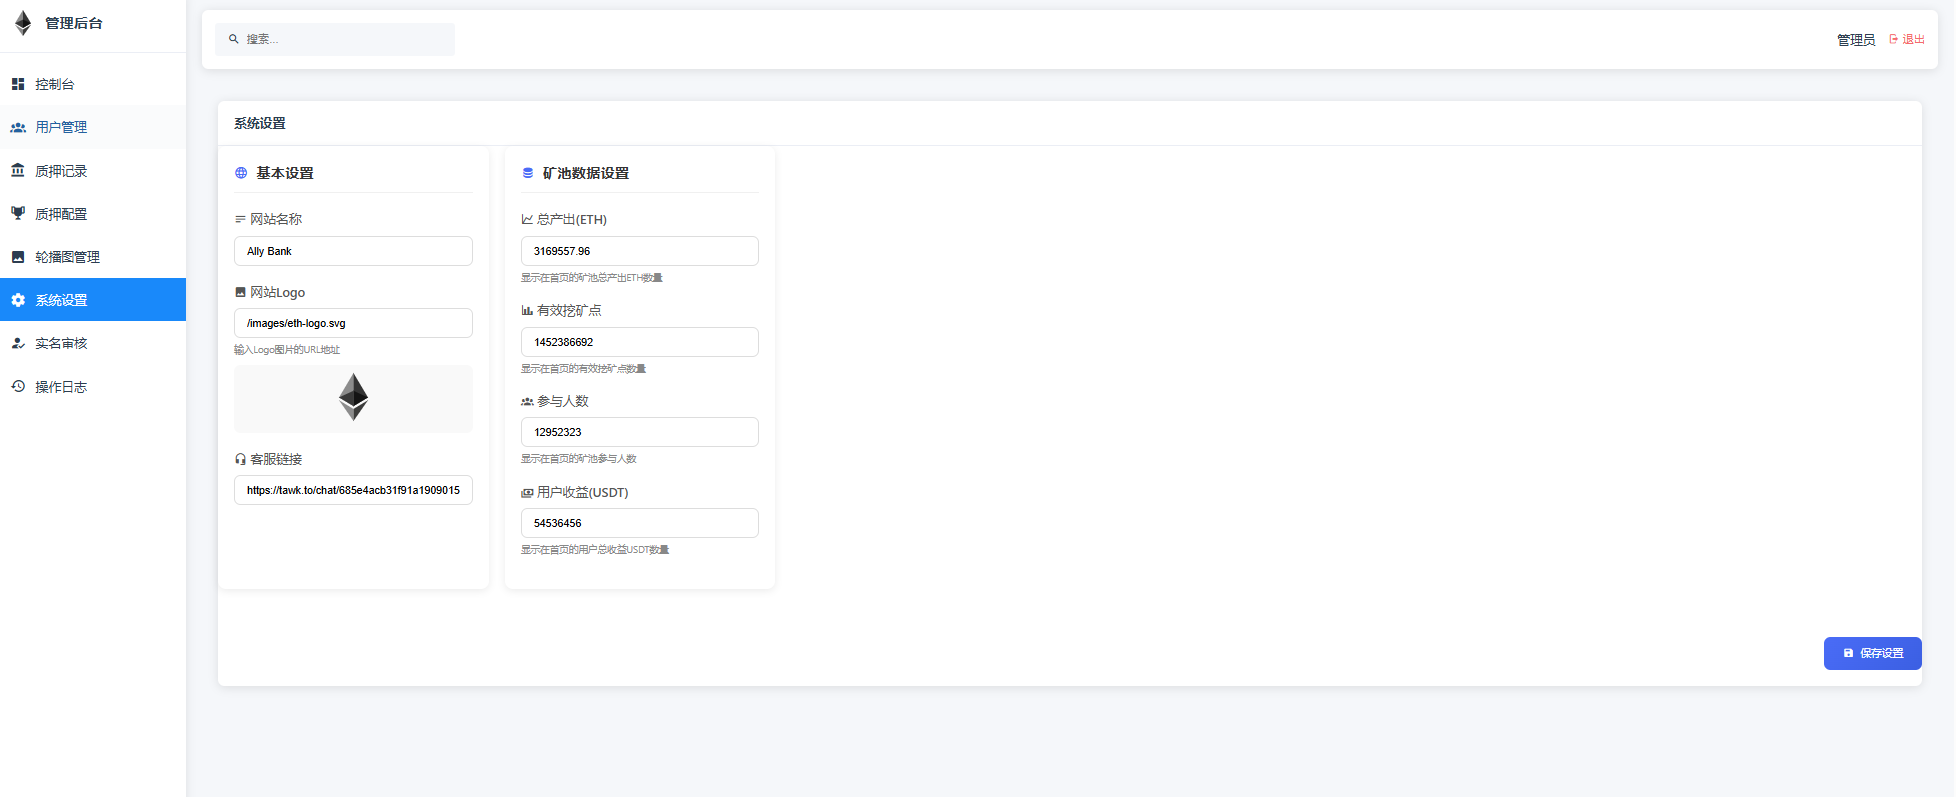Click the 系统设置 gear icon
Image resolution: width=1956 pixels, height=797 pixels.
pyautogui.click(x=18, y=300)
